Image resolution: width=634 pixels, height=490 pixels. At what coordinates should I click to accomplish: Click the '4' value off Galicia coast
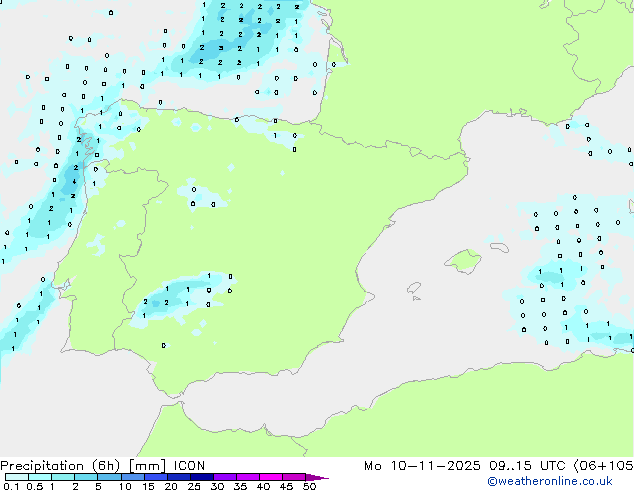coord(74,182)
